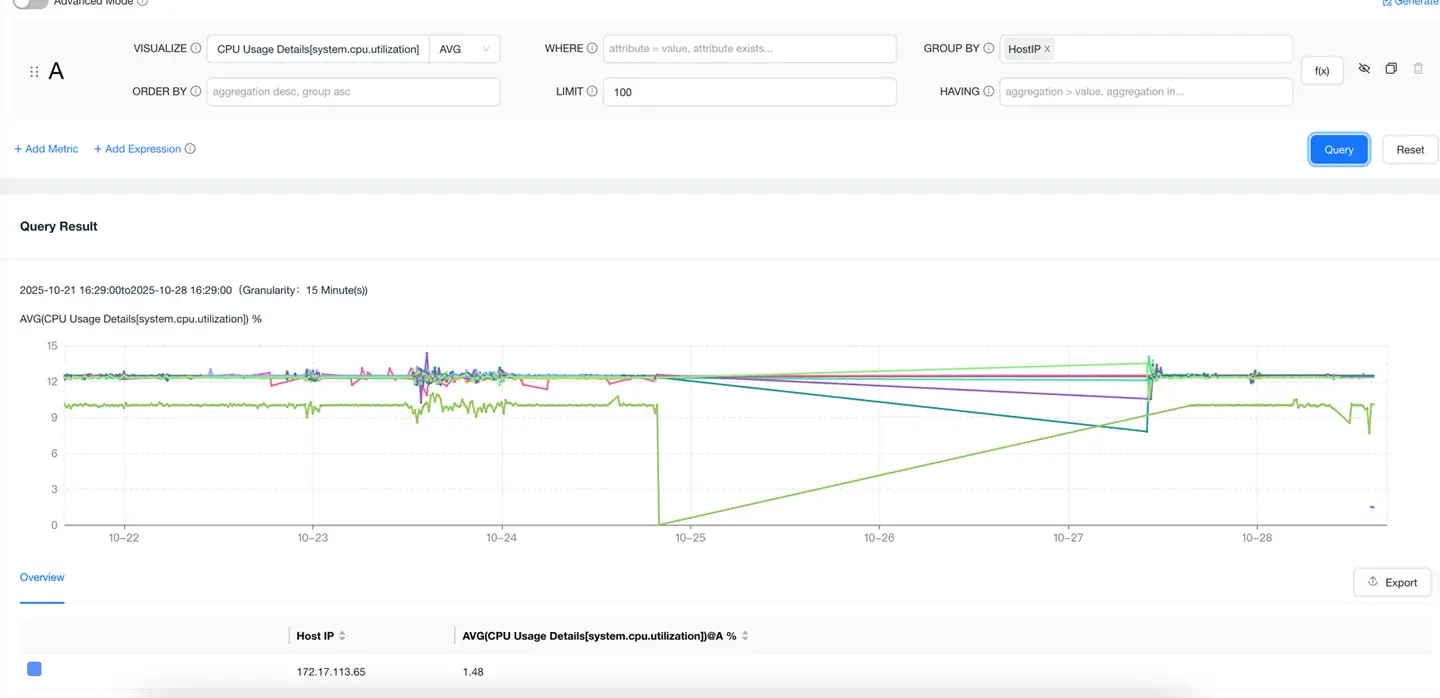Click the info icon next to Add Expression

(x=190, y=149)
